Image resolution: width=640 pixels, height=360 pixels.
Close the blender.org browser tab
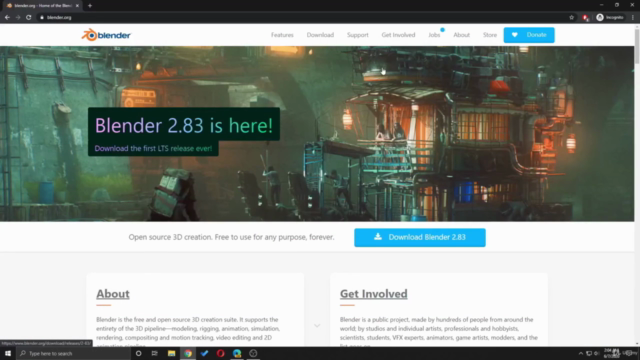pyautogui.click(x=77, y=5)
